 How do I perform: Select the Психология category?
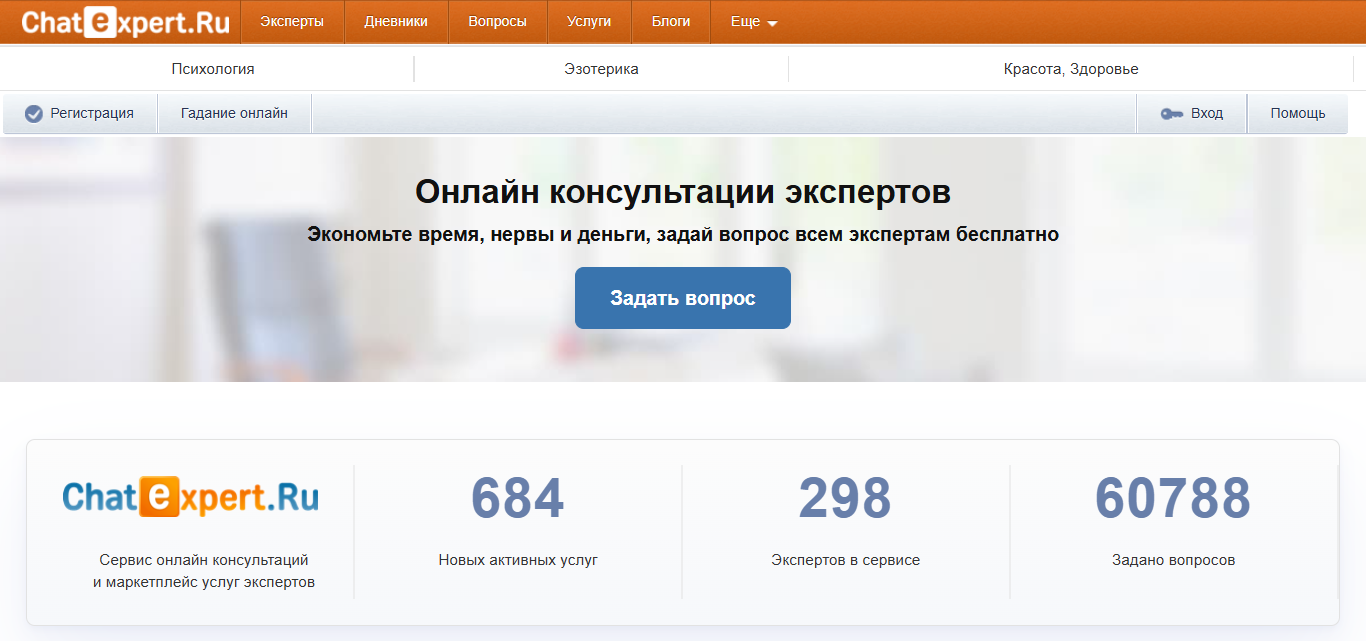point(213,69)
